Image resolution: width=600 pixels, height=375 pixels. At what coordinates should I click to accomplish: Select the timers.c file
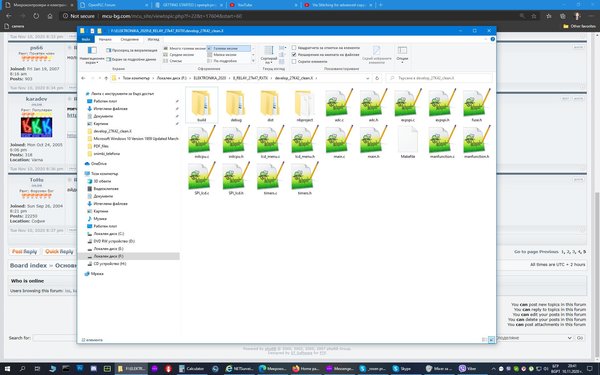270,178
